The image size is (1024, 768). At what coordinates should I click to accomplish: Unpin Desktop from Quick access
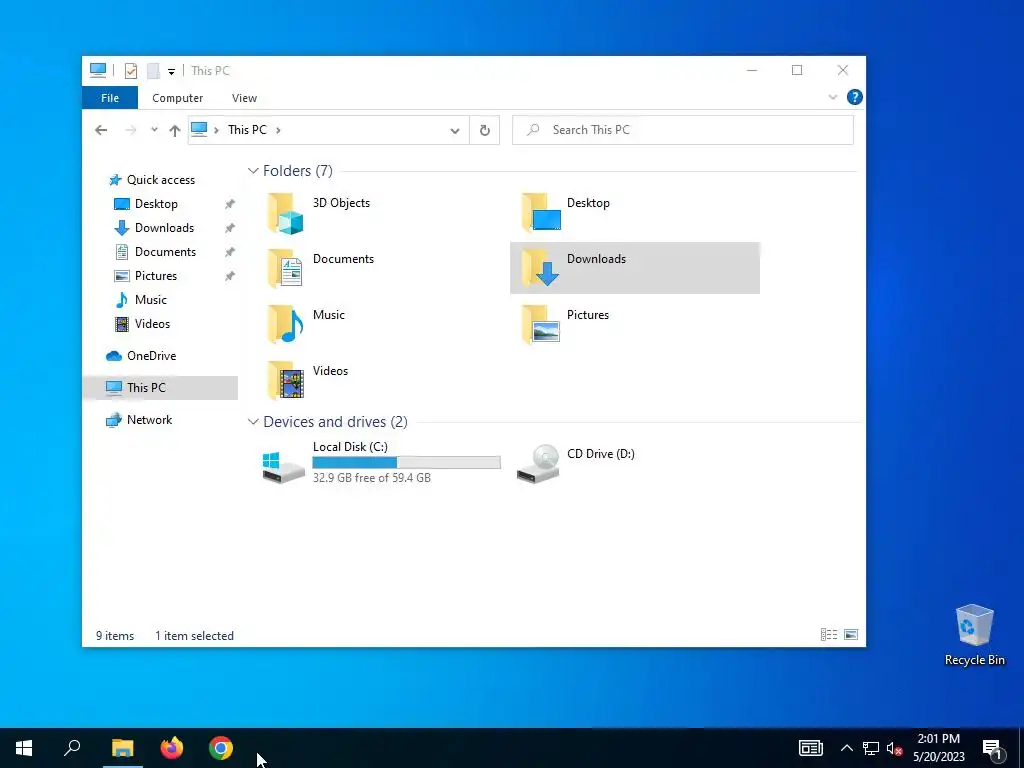[230, 204]
